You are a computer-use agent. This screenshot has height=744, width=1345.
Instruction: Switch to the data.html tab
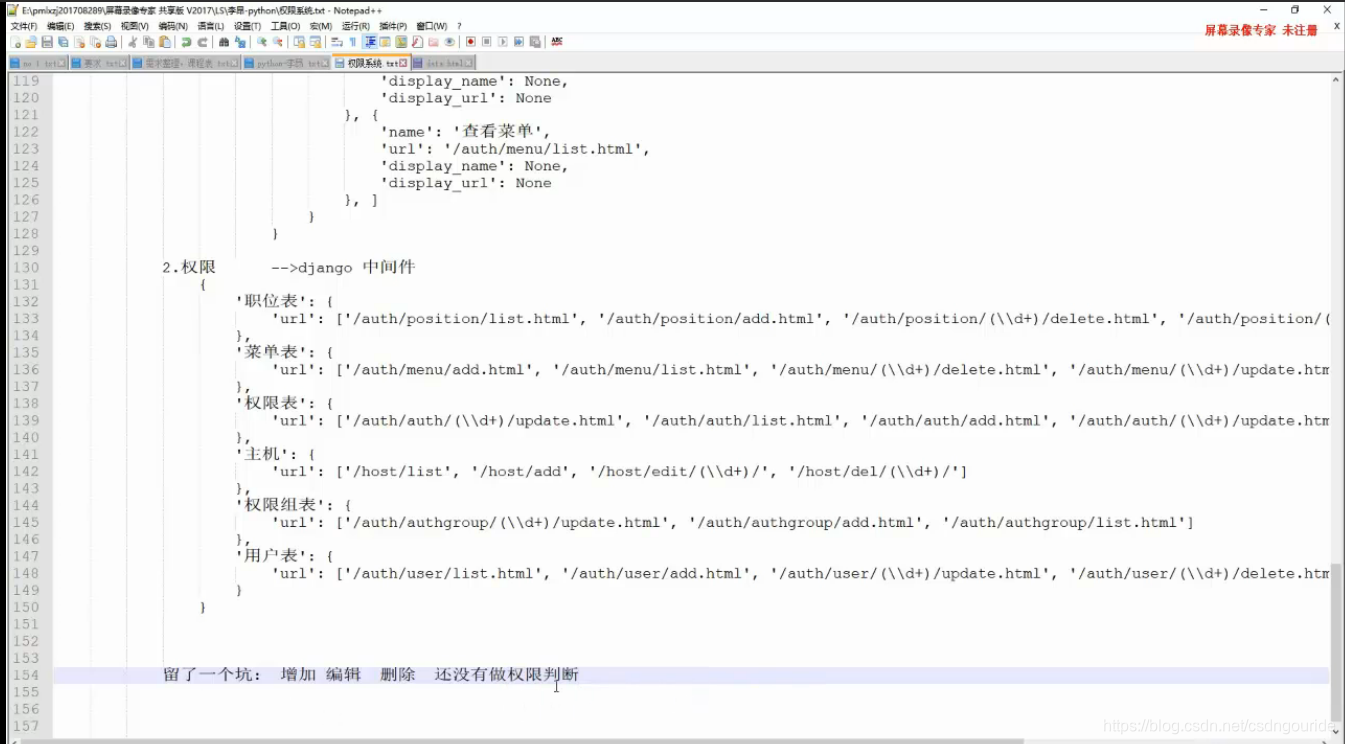[442, 63]
